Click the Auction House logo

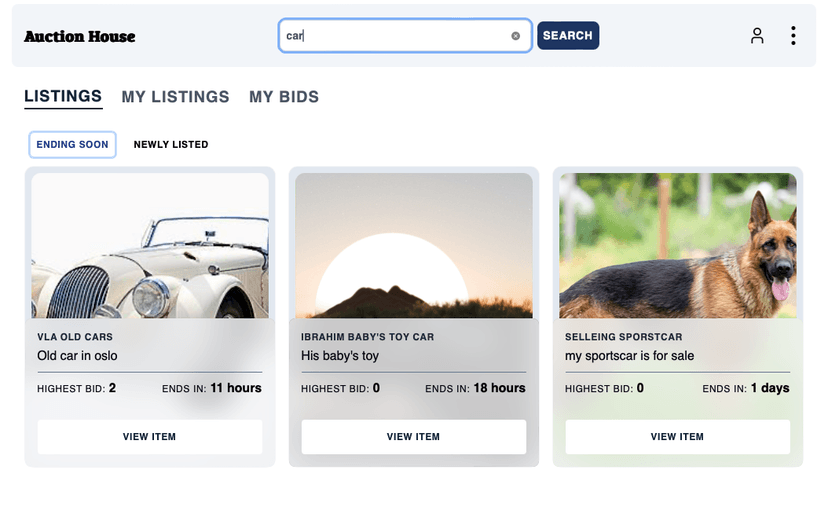80,36
